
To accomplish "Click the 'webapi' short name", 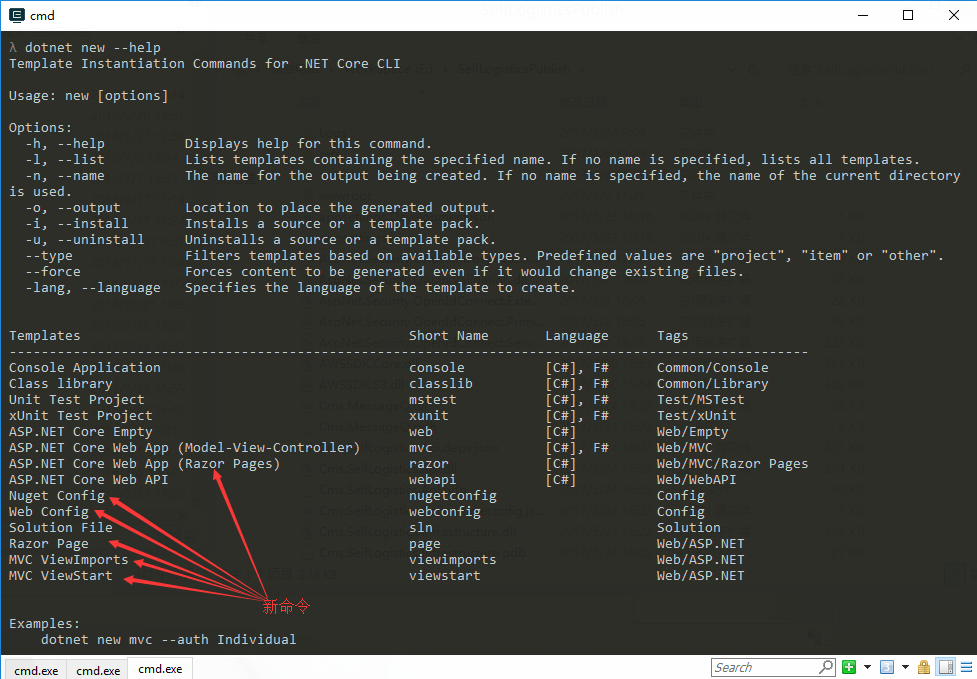I will pyautogui.click(x=432, y=480).
